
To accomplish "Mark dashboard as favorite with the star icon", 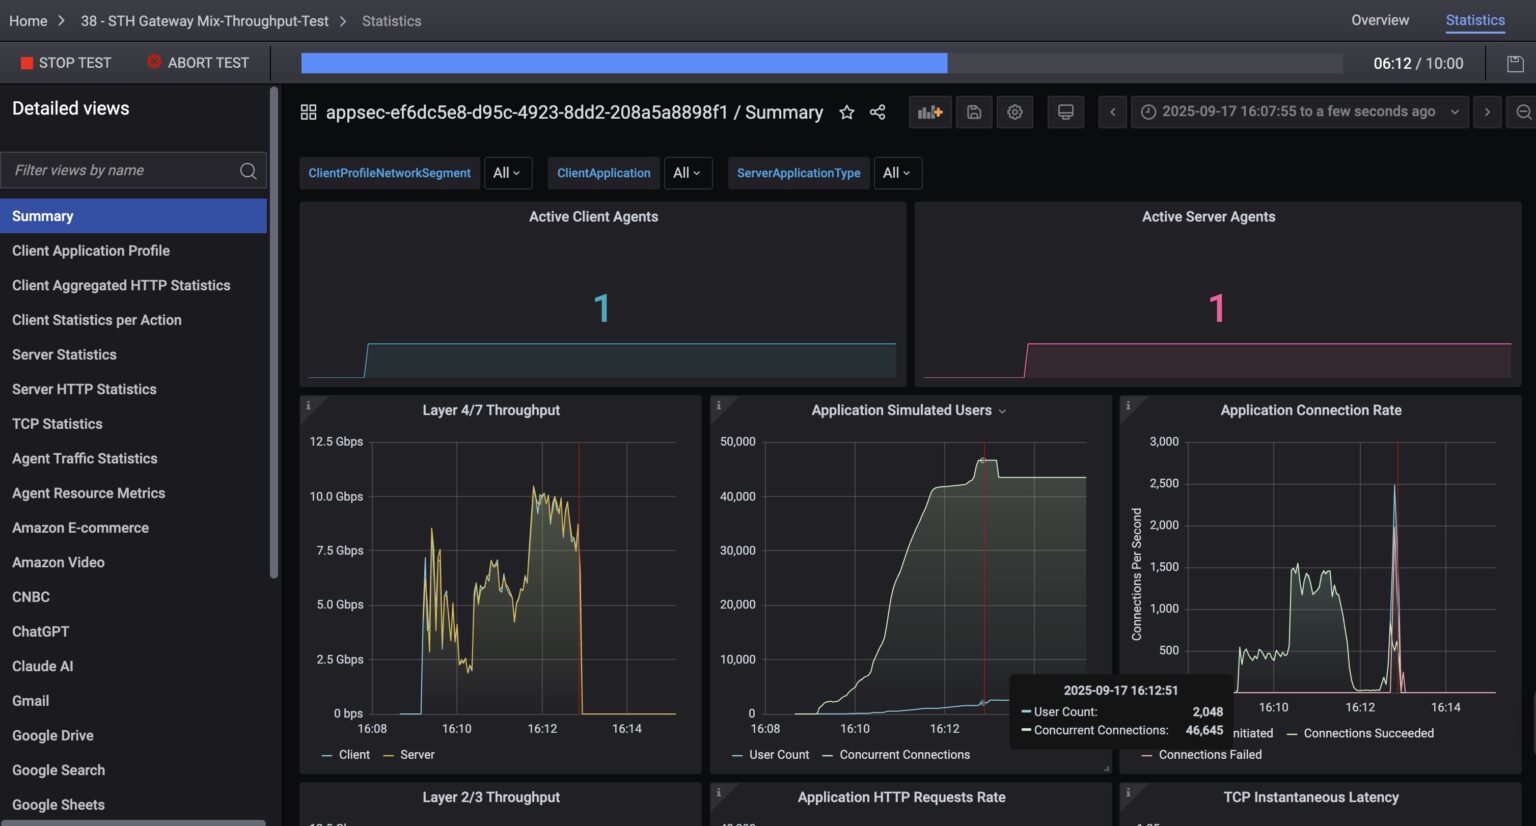I will click(846, 112).
